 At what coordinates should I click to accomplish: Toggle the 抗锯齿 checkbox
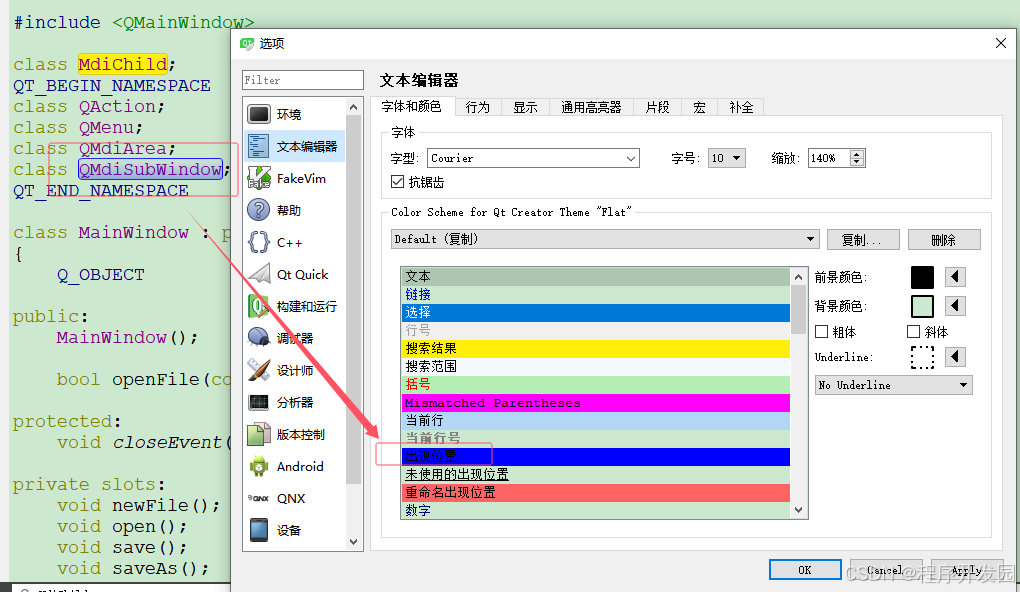pyautogui.click(x=397, y=182)
